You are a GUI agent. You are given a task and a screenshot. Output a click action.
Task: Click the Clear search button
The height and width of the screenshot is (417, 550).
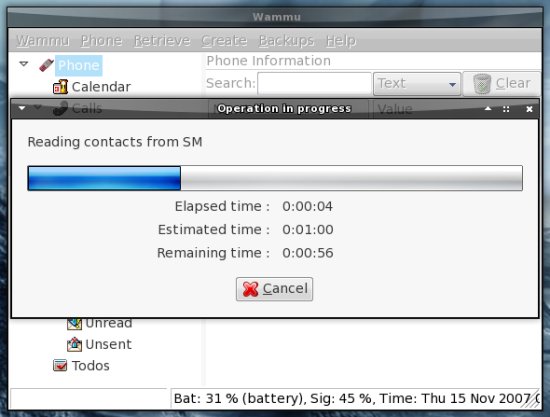[502, 84]
